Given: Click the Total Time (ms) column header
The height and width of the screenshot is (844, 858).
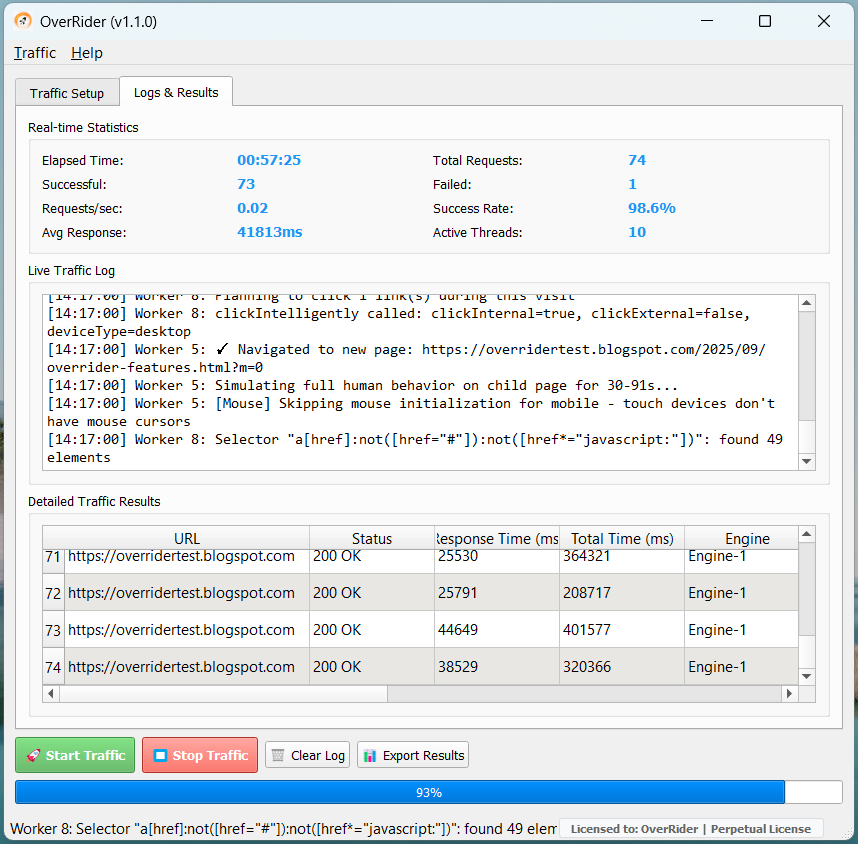Looking at the screenshot, I should pos(622,539).
